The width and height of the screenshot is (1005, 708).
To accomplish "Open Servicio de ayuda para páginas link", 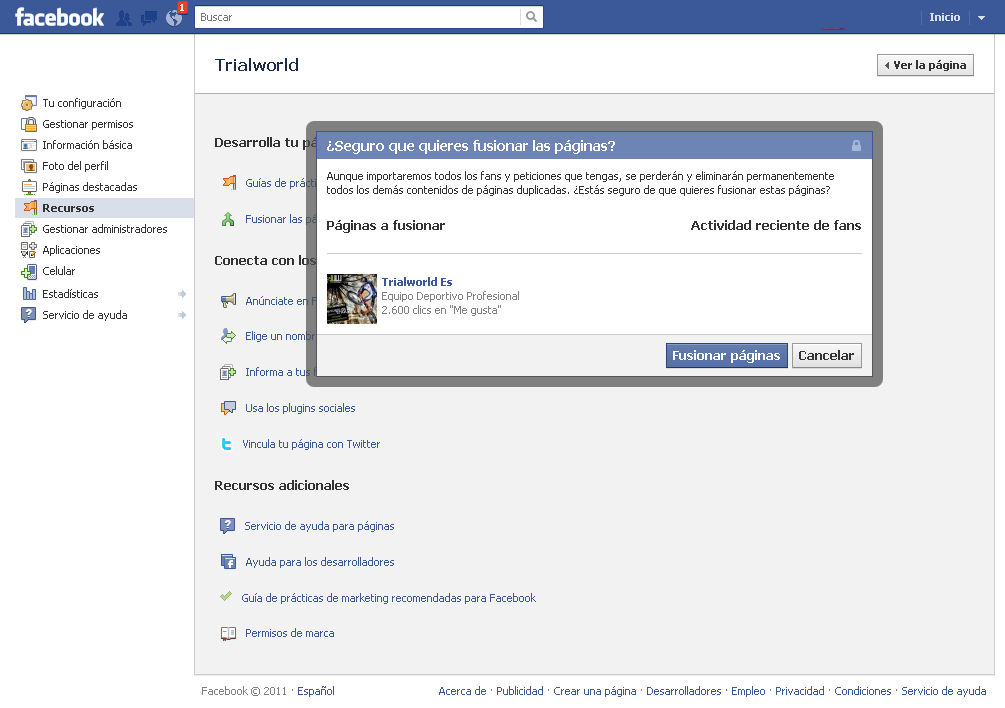I will [319, 526].
